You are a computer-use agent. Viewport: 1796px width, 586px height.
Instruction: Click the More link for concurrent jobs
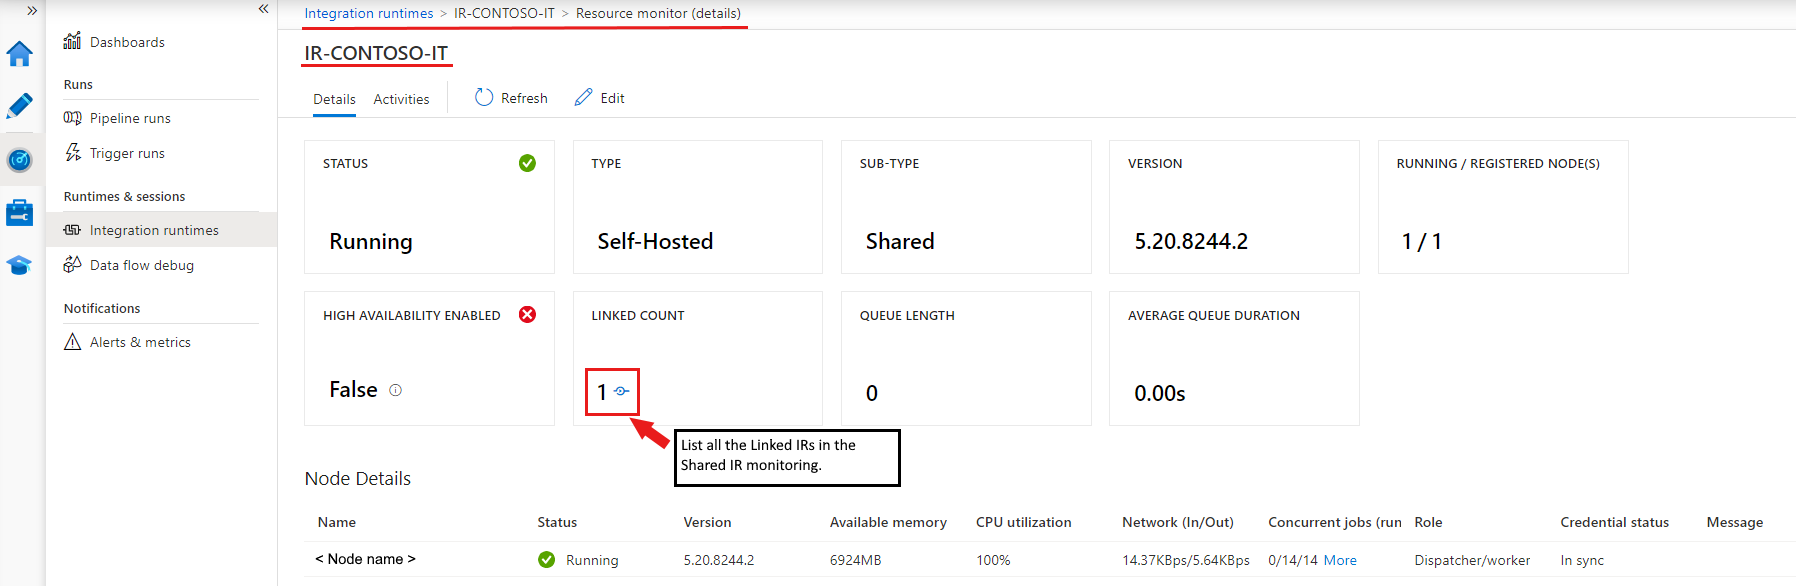(x=1340, y=560)
